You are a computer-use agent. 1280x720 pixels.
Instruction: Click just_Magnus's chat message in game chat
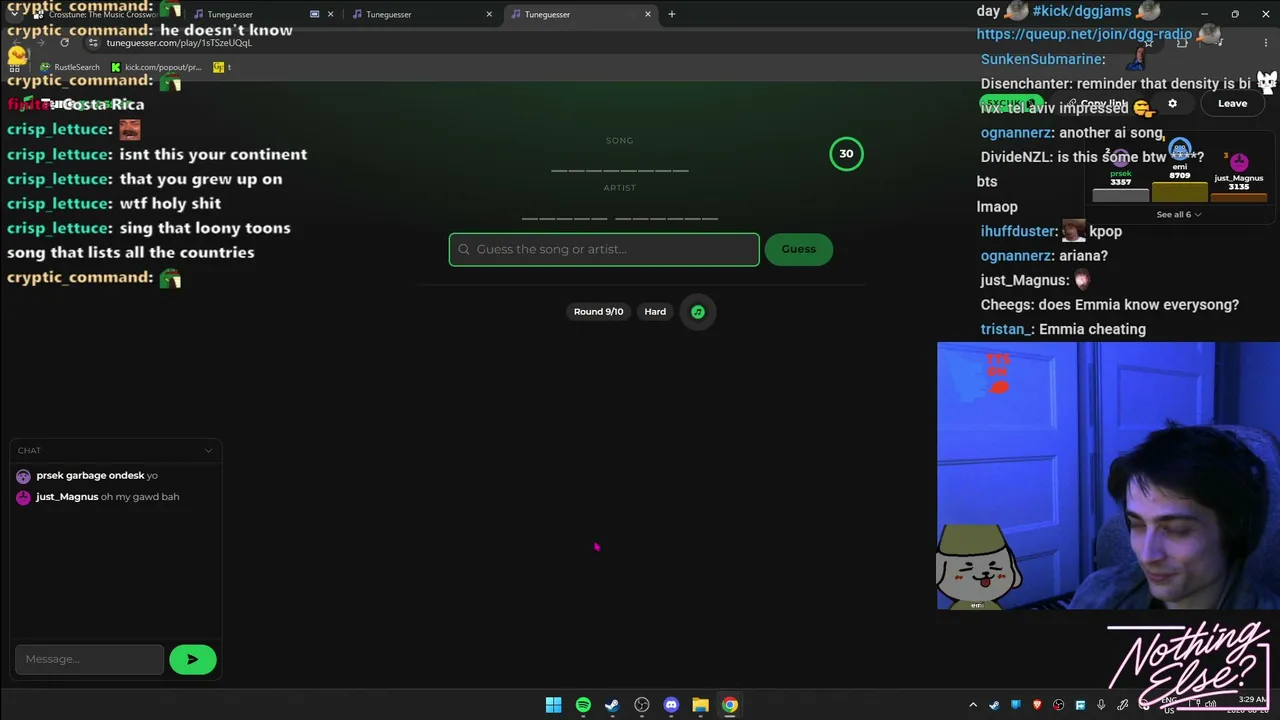point(107,497)
